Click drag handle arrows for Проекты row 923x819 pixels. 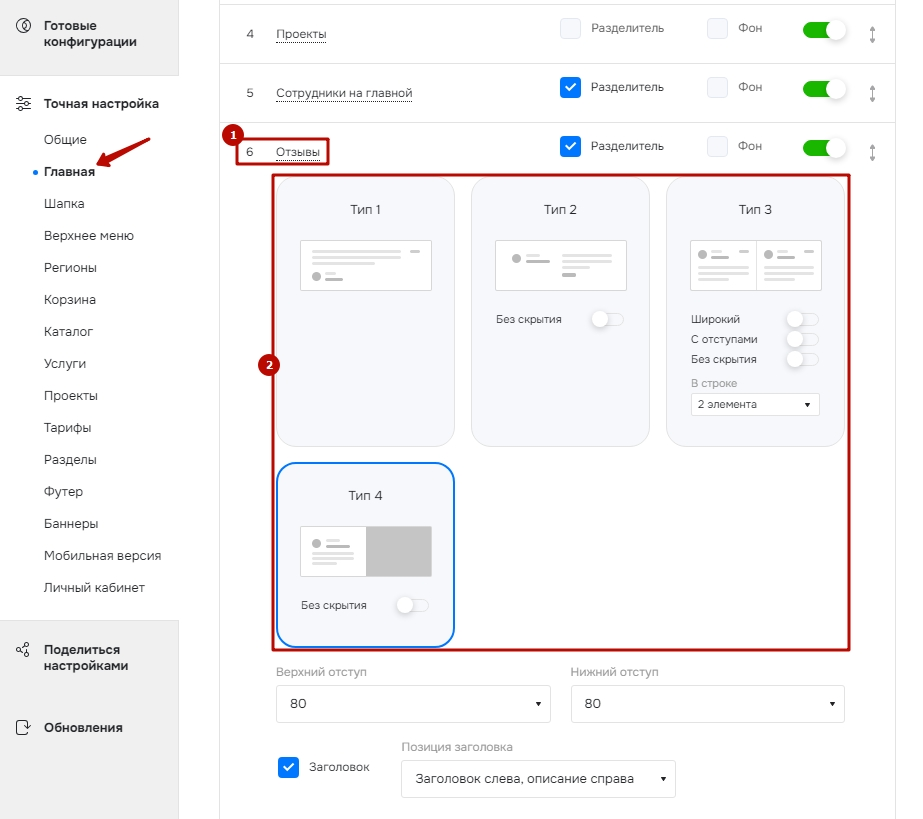point(872,34)
